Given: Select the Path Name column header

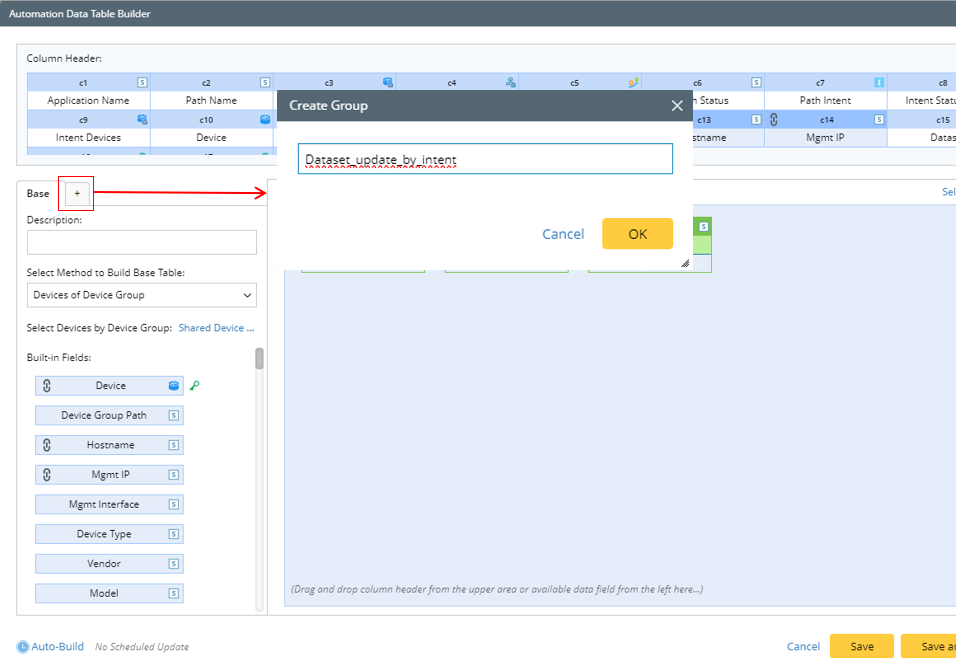Looking at the screenshot, I should (212, 101).
